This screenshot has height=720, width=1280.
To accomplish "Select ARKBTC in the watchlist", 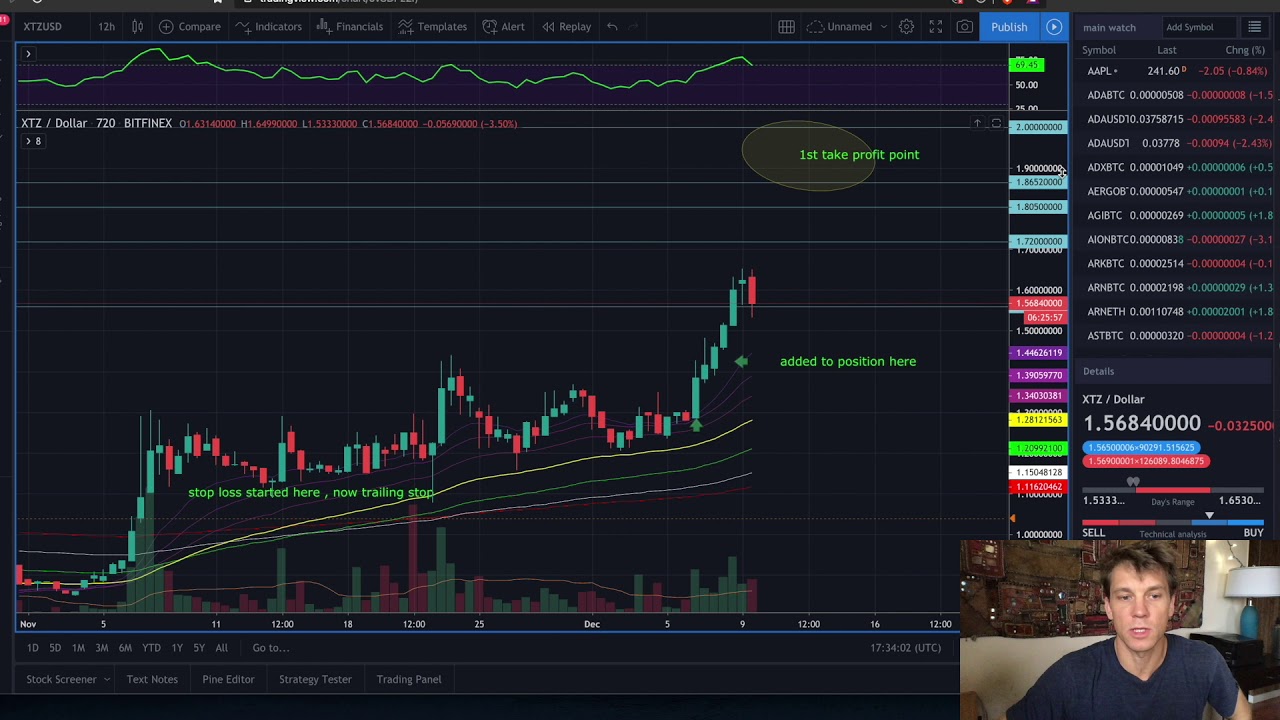I will click(1176, 263).
